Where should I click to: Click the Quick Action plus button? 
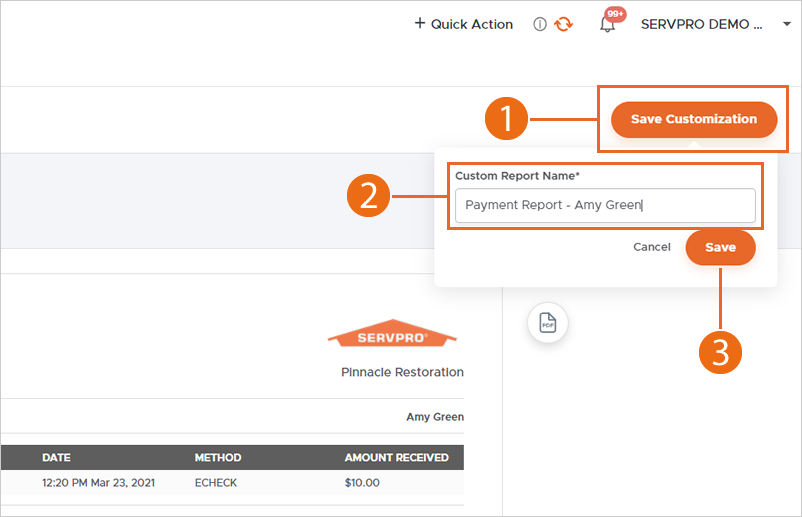pyautogui.click(x=463, y=24)
